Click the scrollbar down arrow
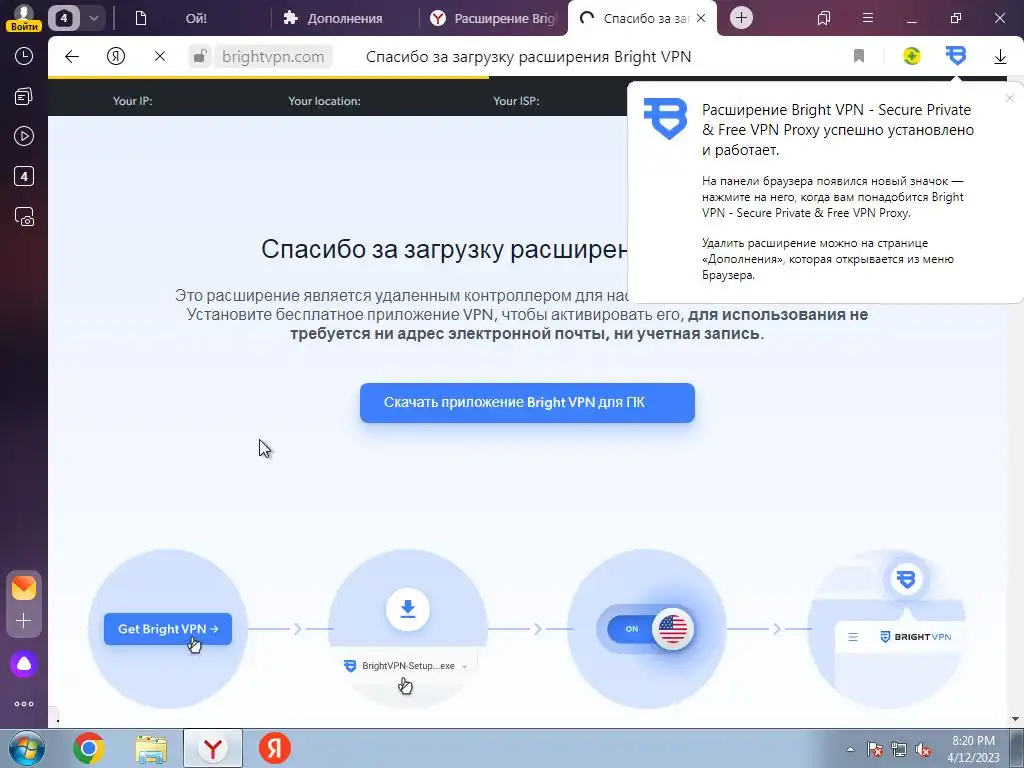Screen dimensions: 1024x768 [1015, 719]
